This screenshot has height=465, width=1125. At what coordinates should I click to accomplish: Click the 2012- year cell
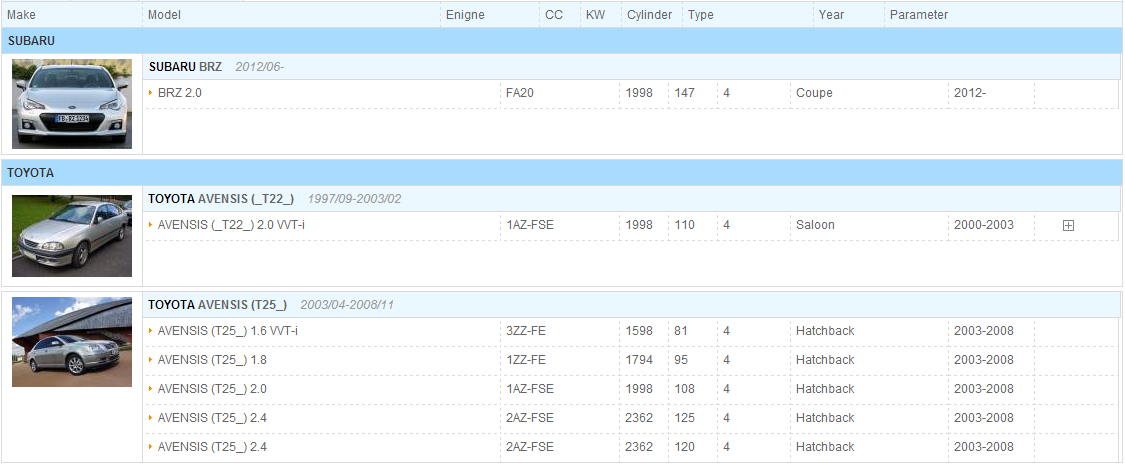[x=970, y=93]
